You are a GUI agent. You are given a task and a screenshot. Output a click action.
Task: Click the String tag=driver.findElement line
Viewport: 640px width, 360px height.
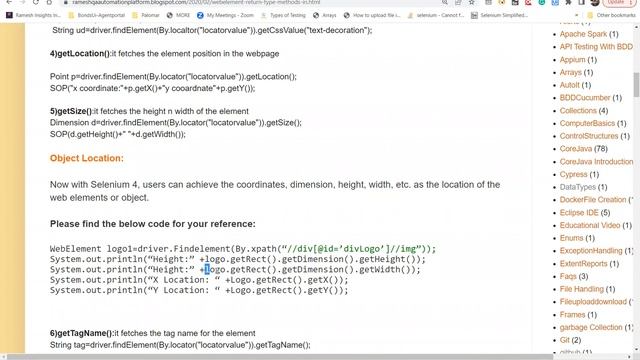[180, 345]
